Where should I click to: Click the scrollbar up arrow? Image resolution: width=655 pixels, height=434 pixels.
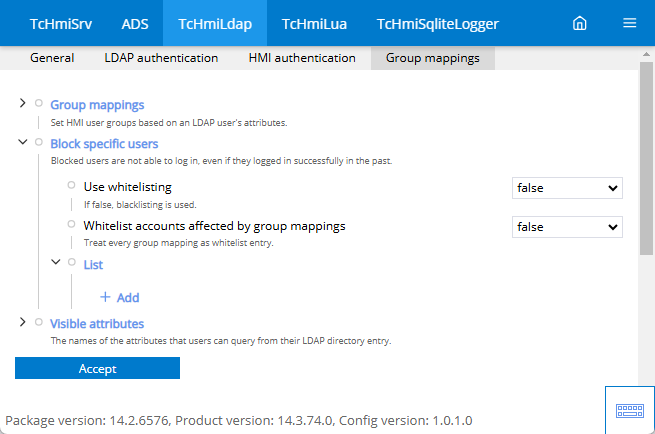646,54
